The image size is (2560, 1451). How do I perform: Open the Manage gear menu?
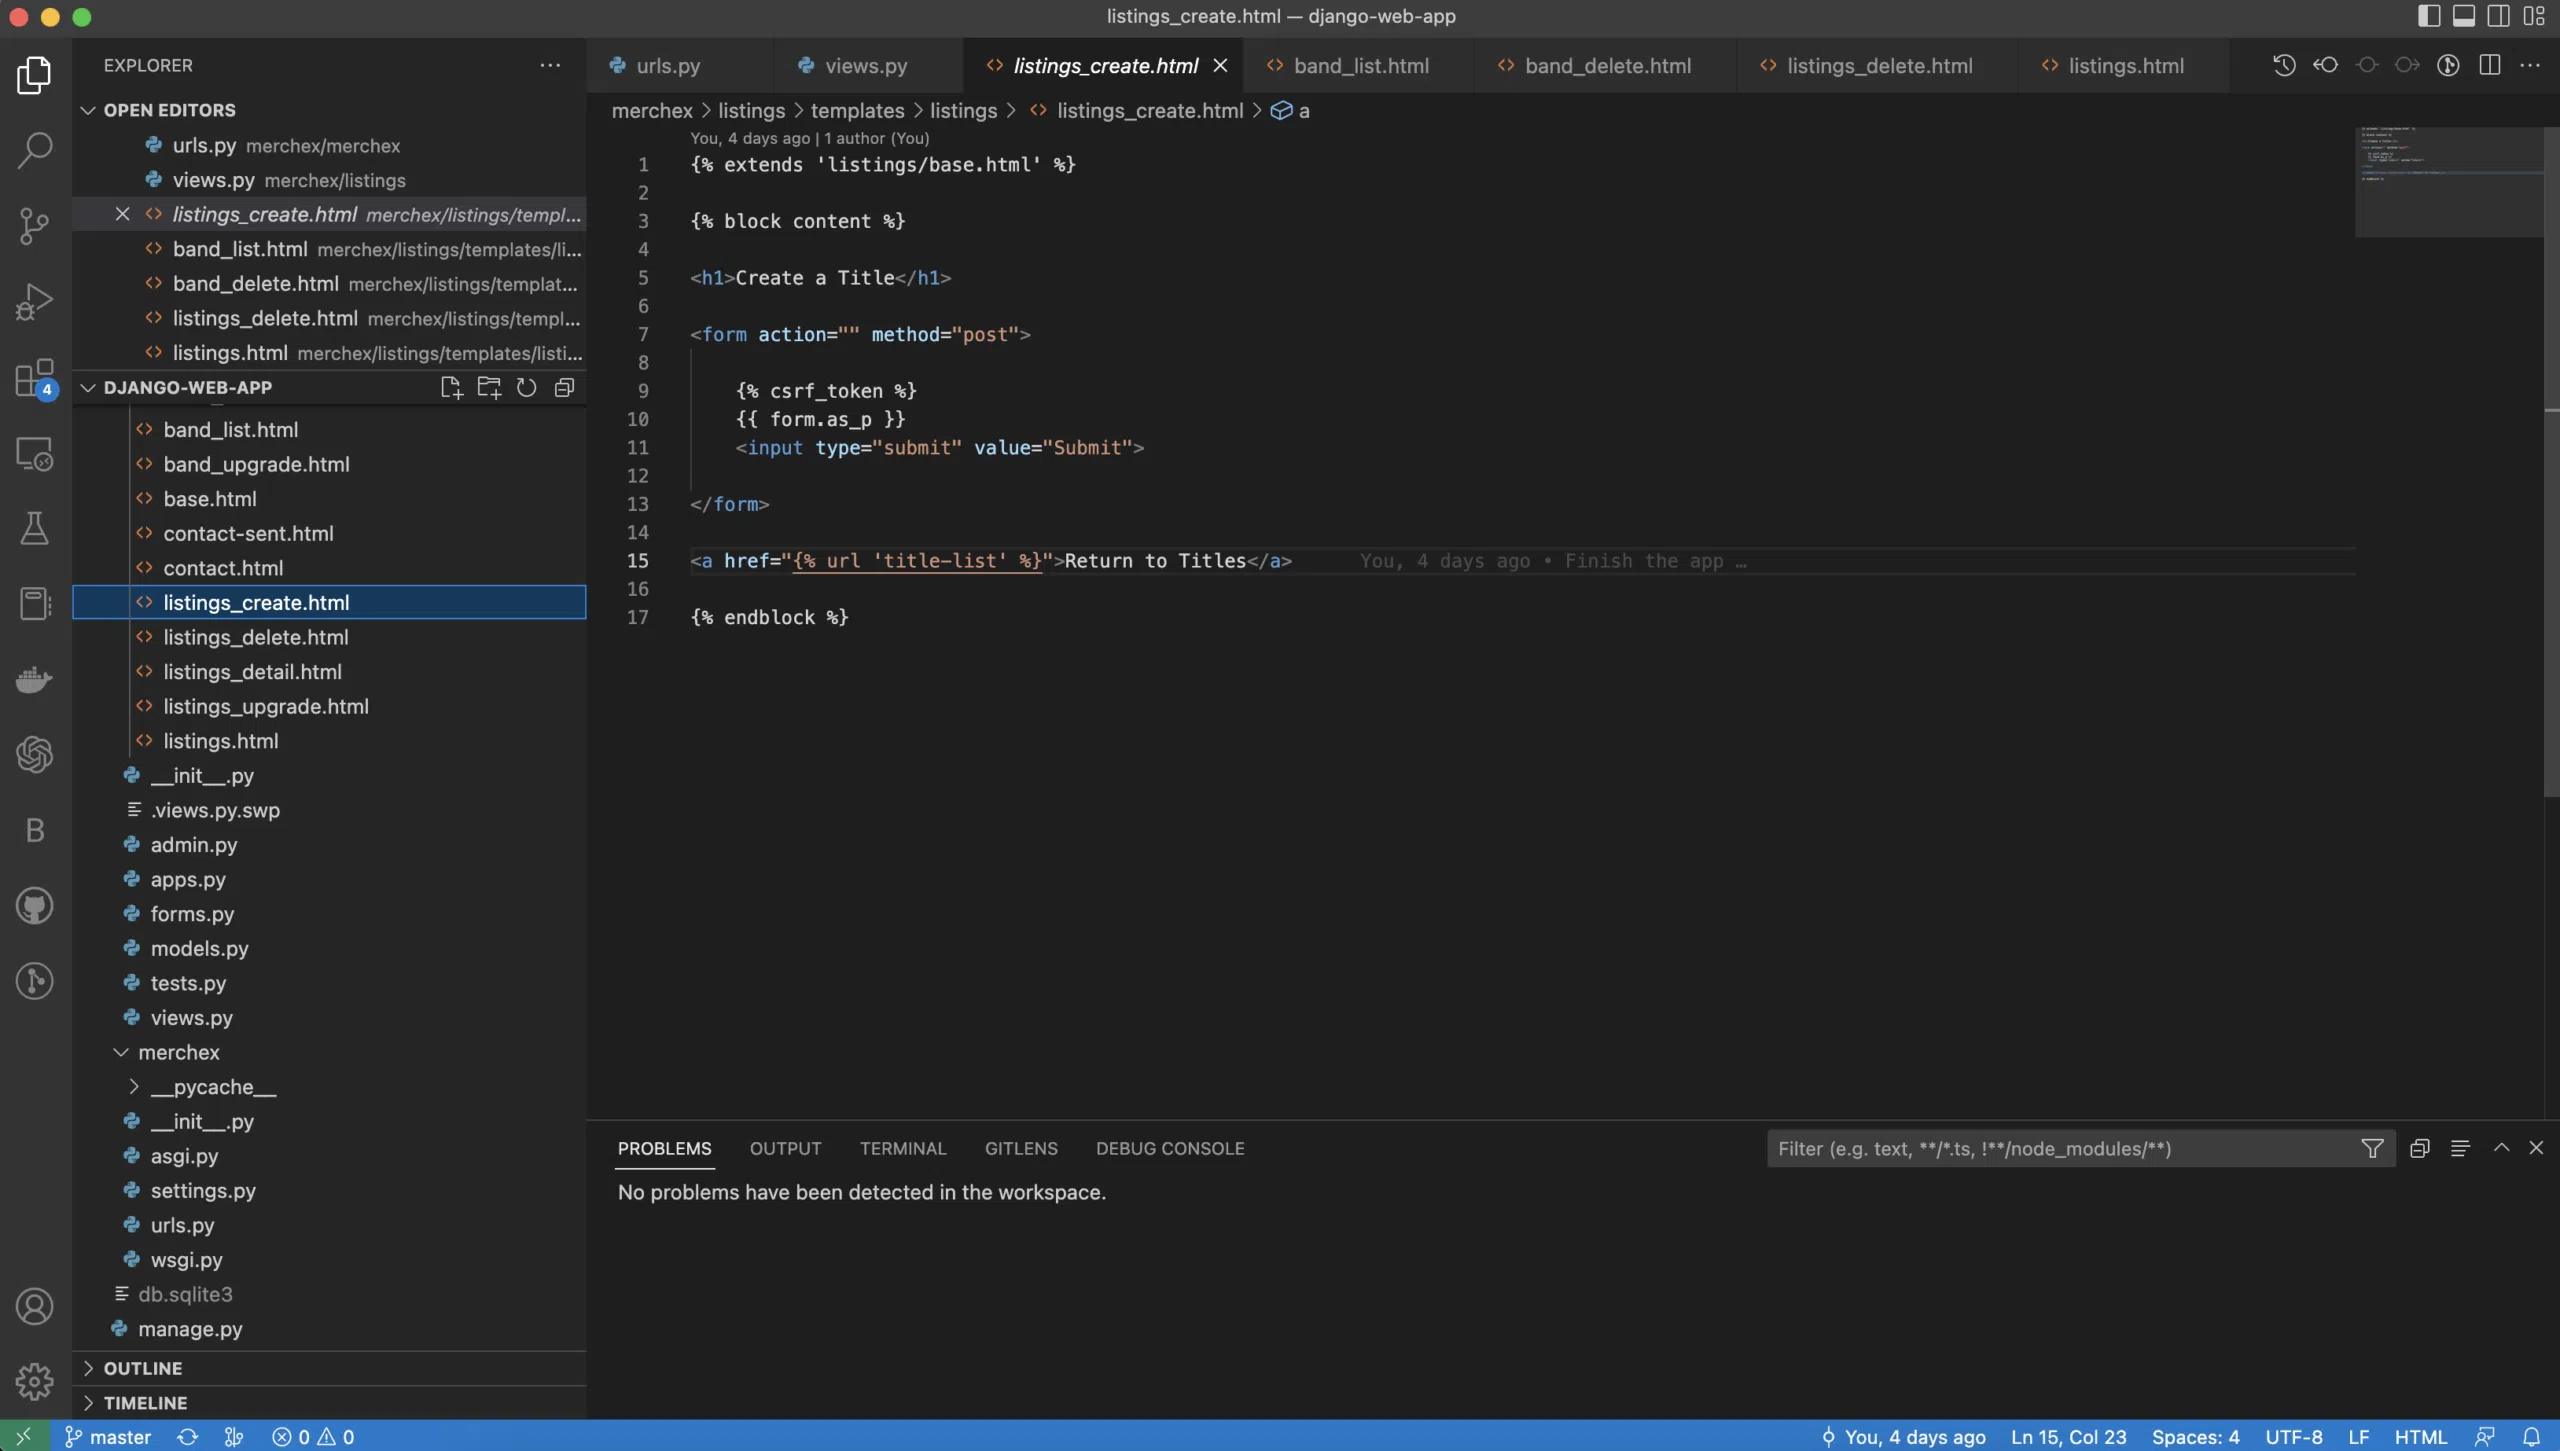click(x=35, y=1382)
